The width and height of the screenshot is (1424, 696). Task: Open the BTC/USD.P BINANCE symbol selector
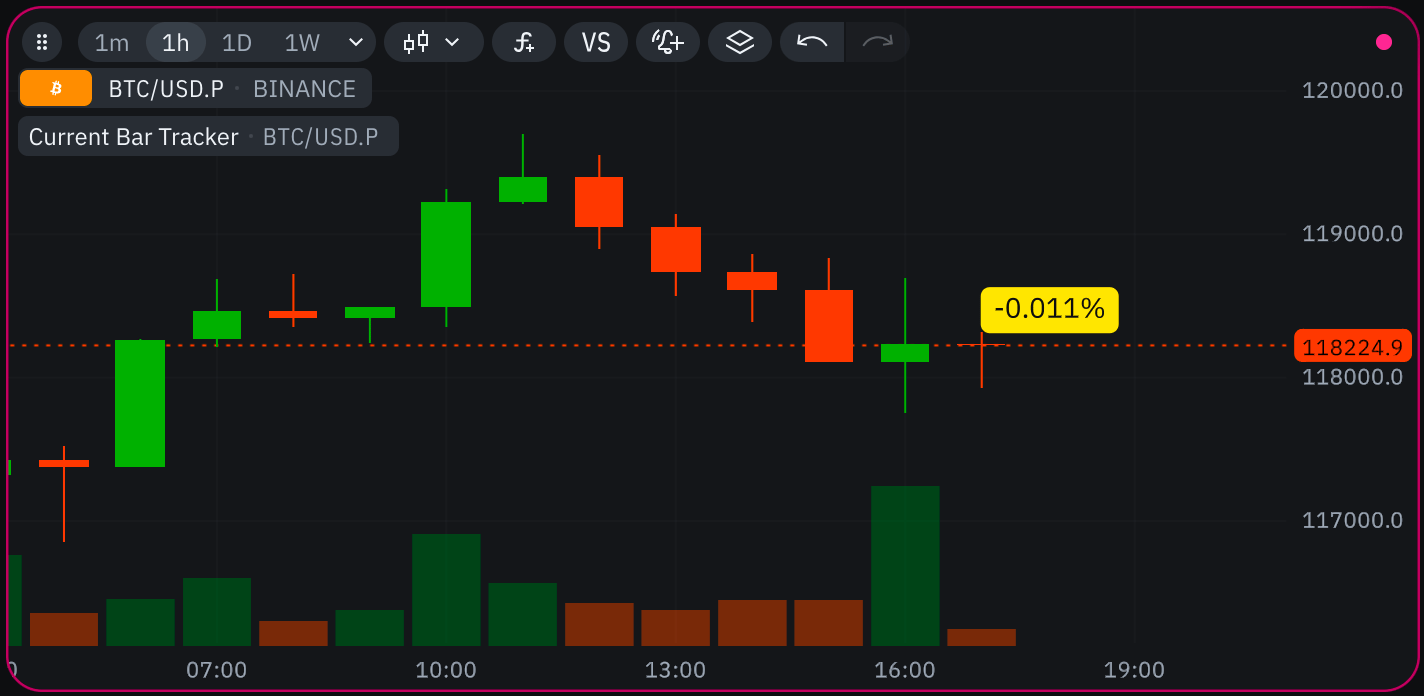pos(195,88)
